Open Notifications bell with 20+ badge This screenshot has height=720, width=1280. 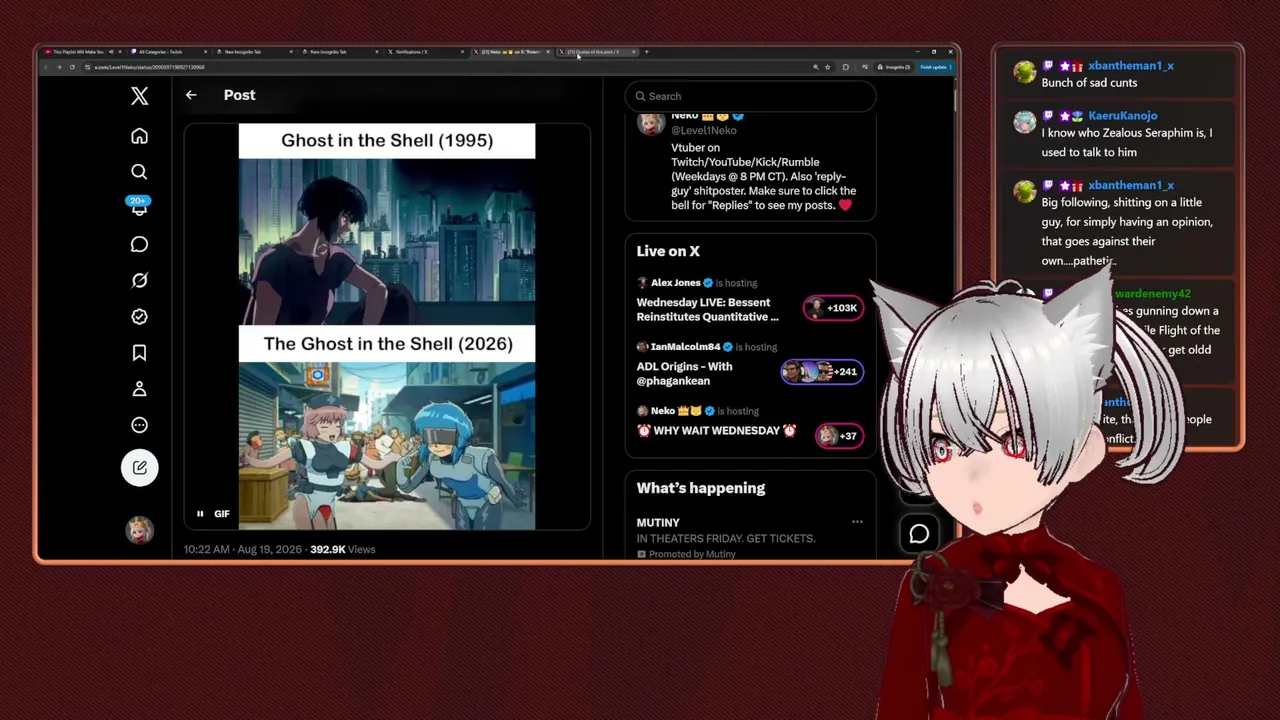click(139, 206)
